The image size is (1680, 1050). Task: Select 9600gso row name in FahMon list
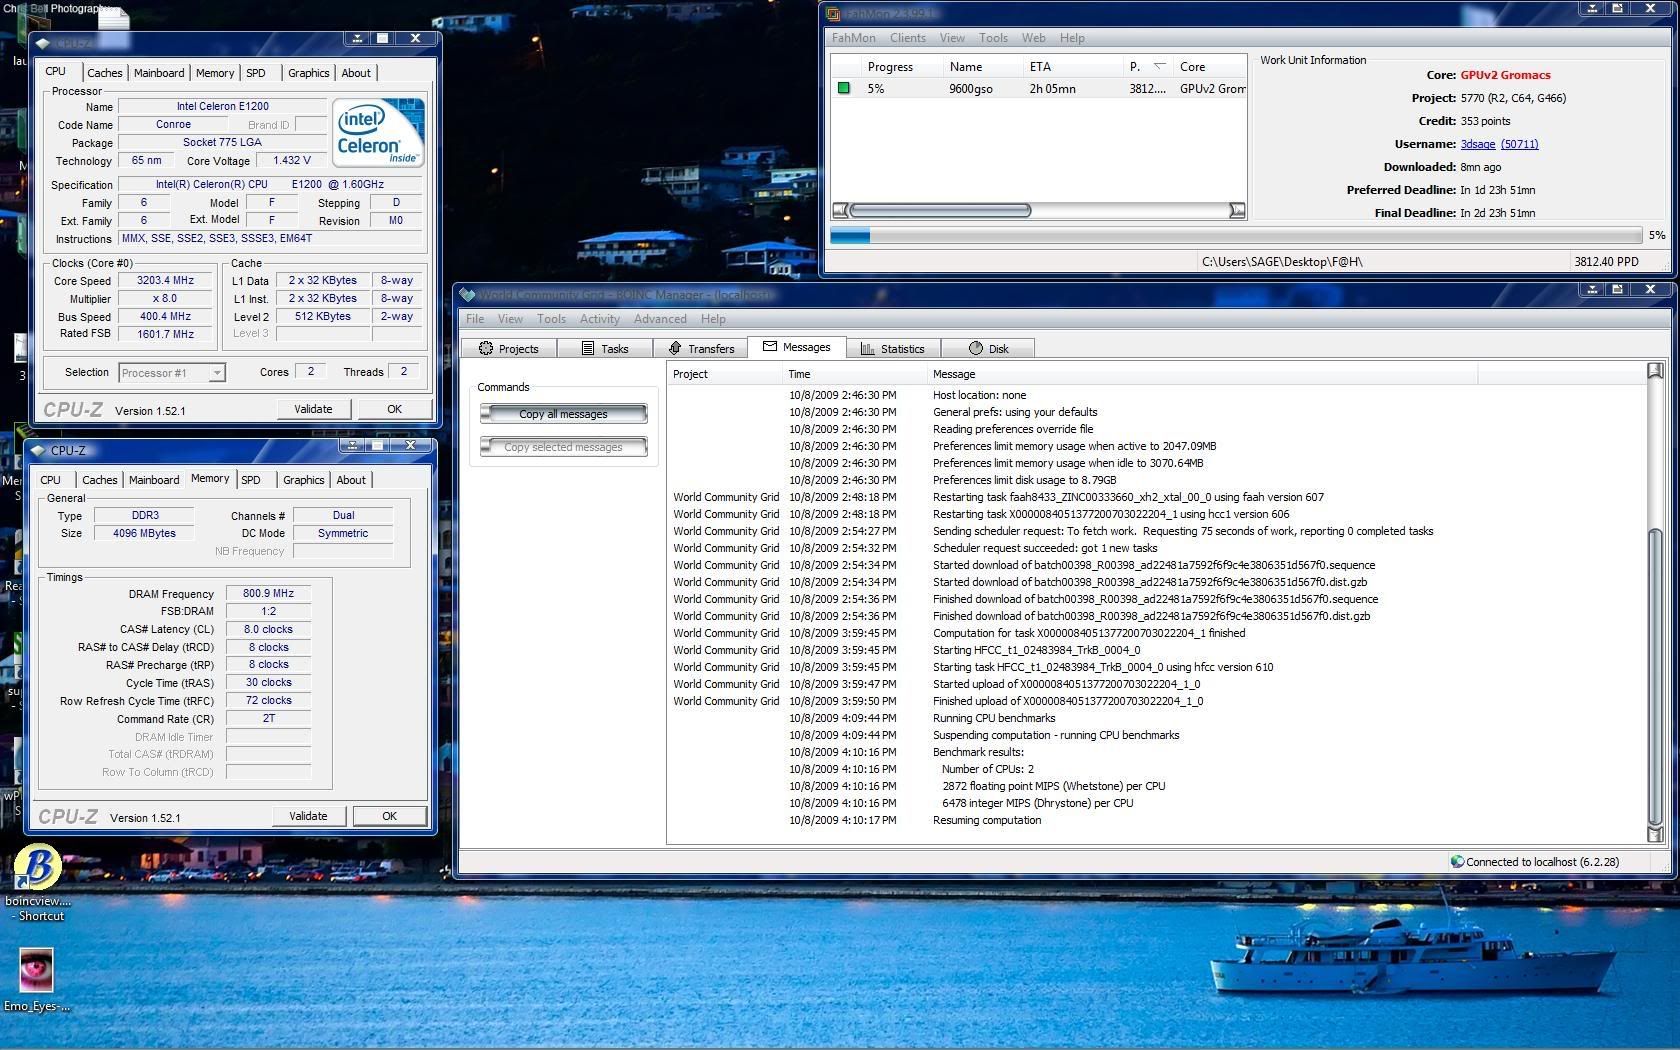pyautogui.click(x=970, y=89)
